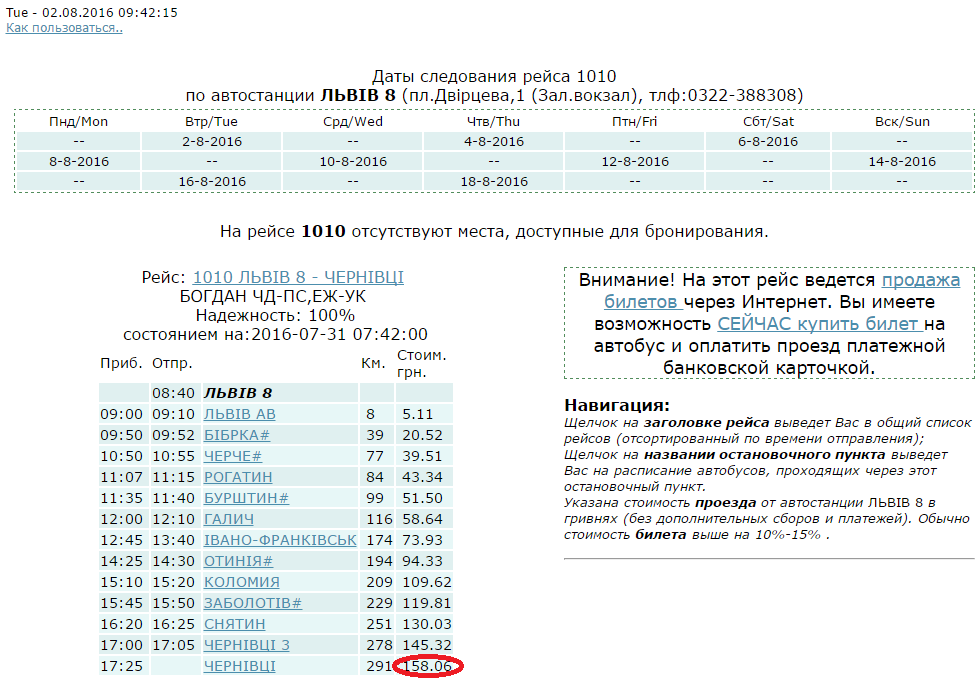Open РОГАТИН stop link
Screen dimensions: 977x689
click(238, 477)
